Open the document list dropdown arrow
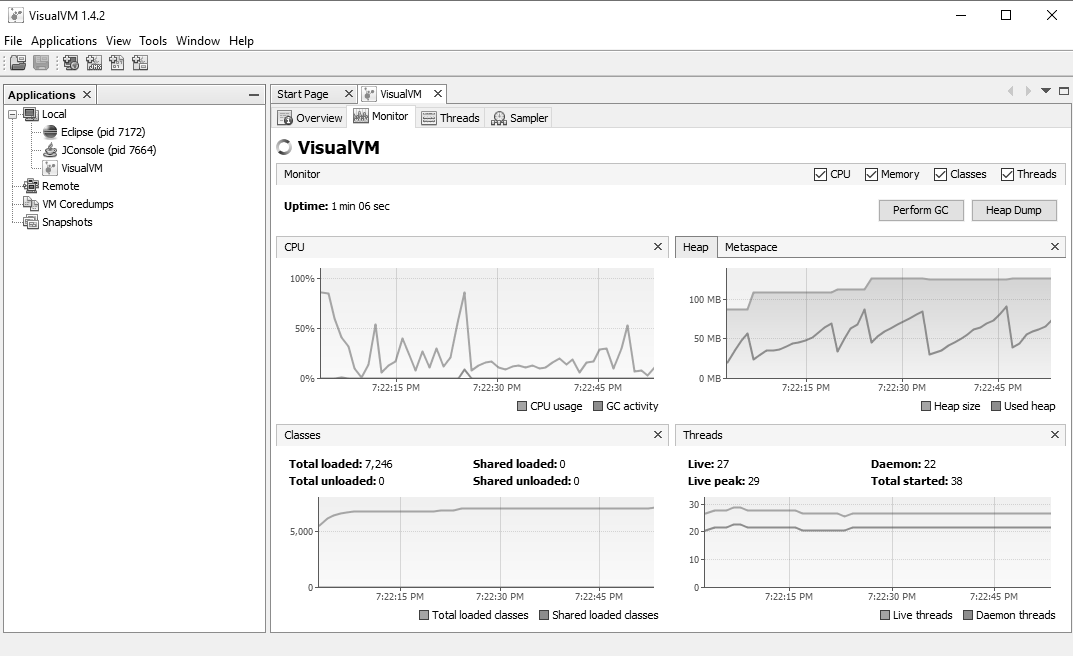The height and width of the screenshot is (656, 1073). (x=1046, y=91)
